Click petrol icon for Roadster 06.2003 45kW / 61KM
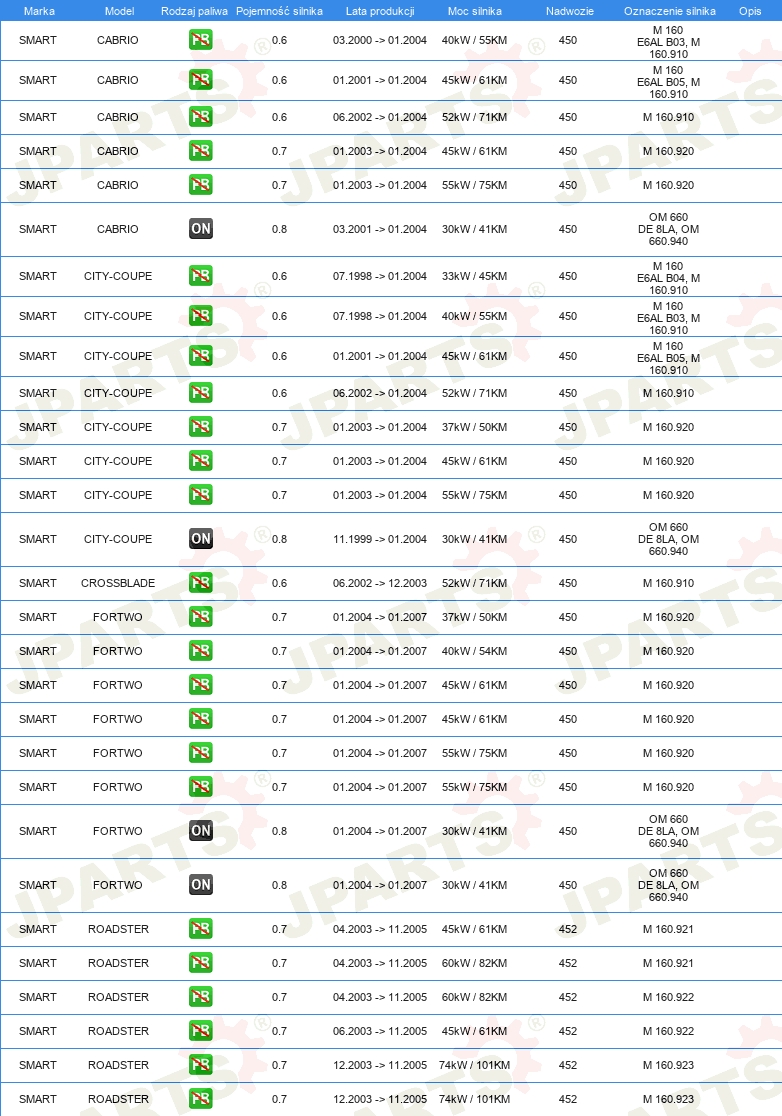The height and width of the screenshot is (1116, 782). coord(201,1031)
